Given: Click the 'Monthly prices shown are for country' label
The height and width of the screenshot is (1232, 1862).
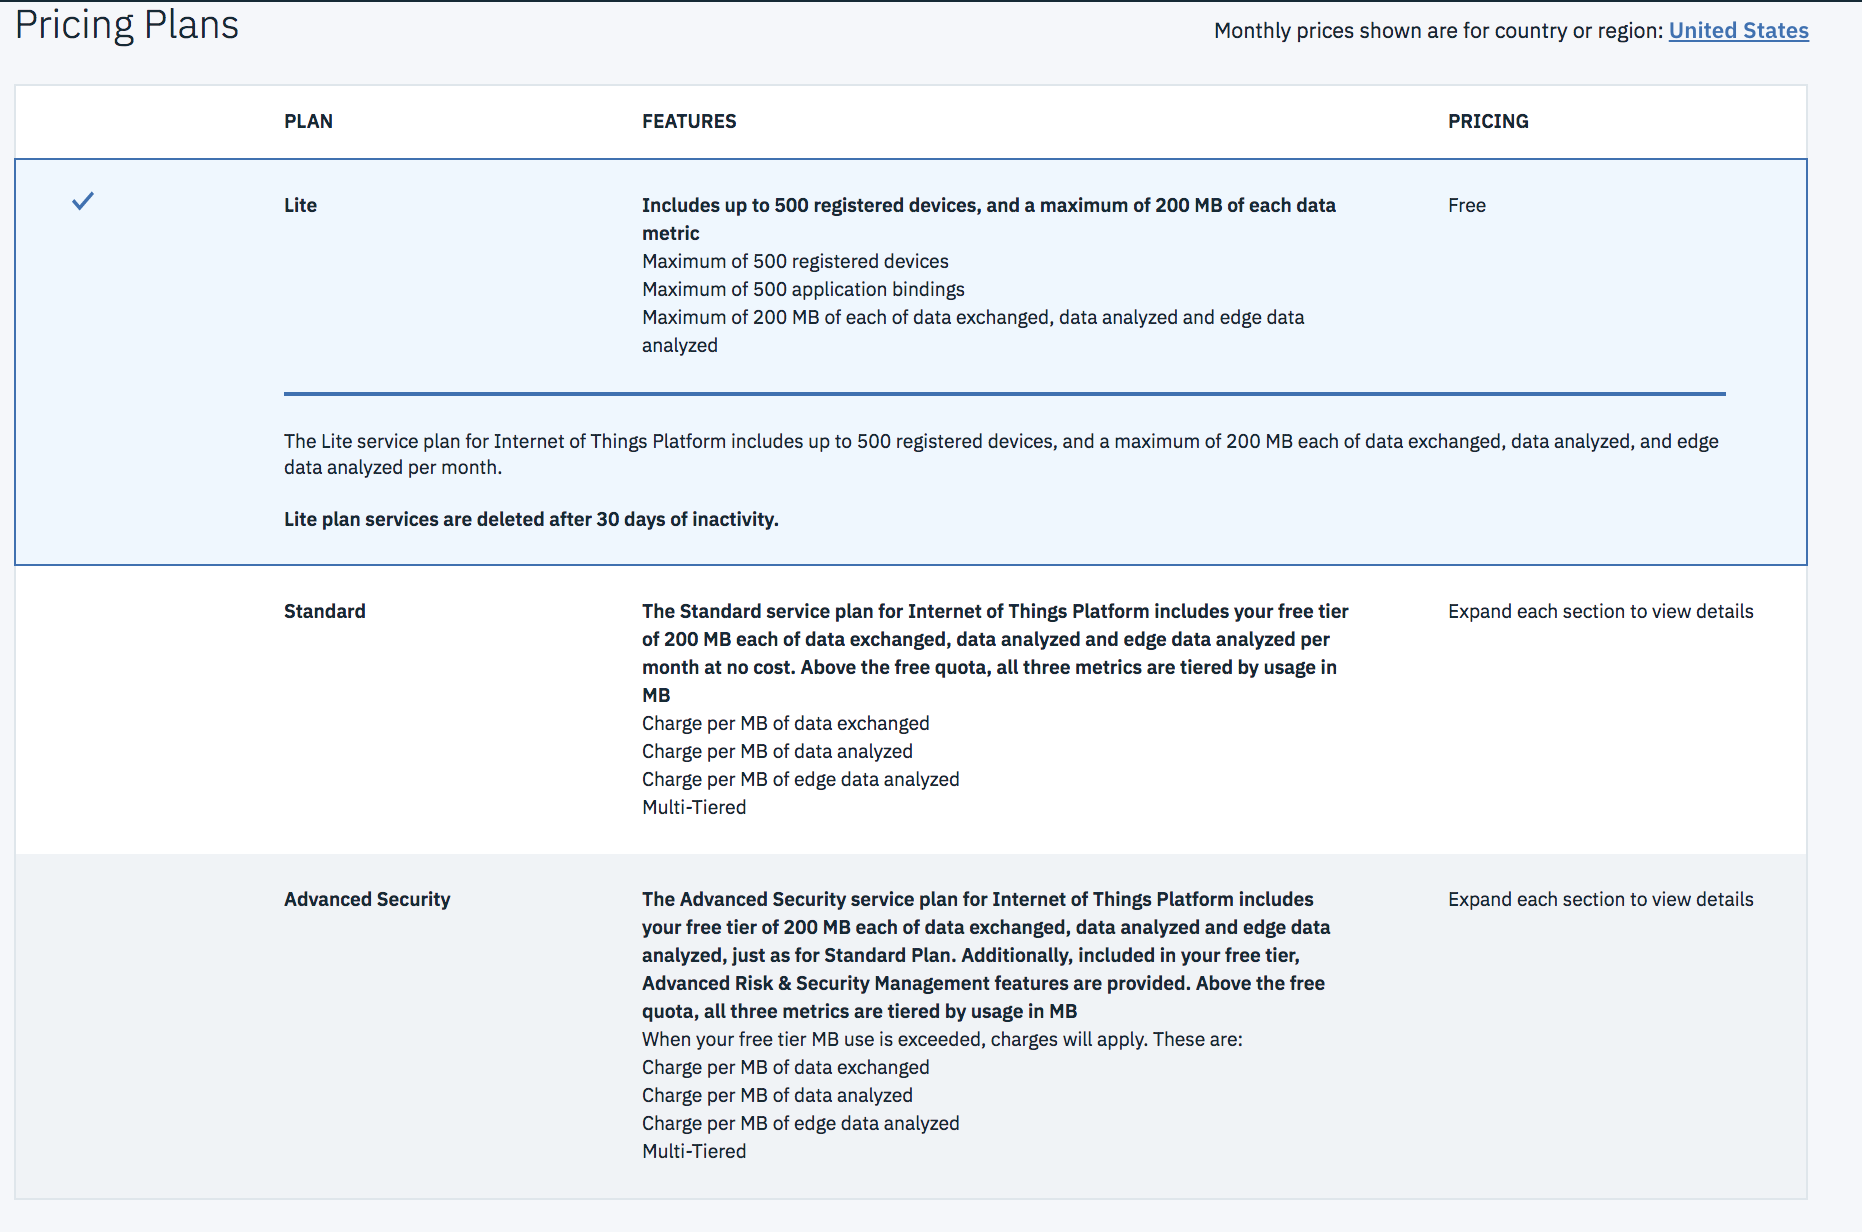Looking at the screenshot, I should tap(1439, 31).
